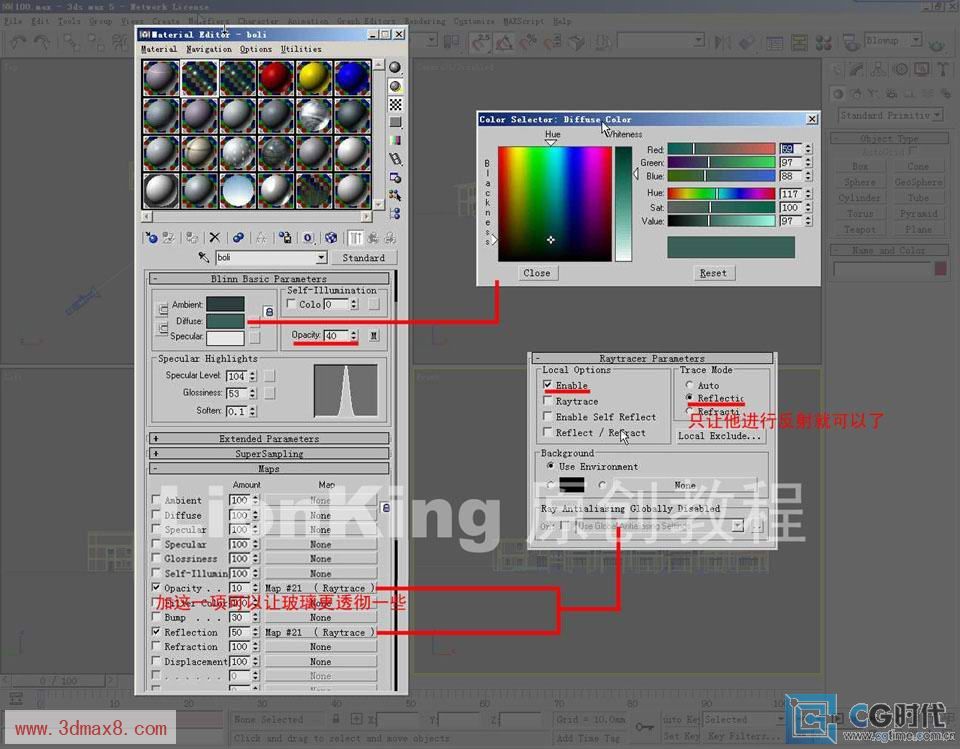Click the Put Material to Scene icon

coord(168,238)
